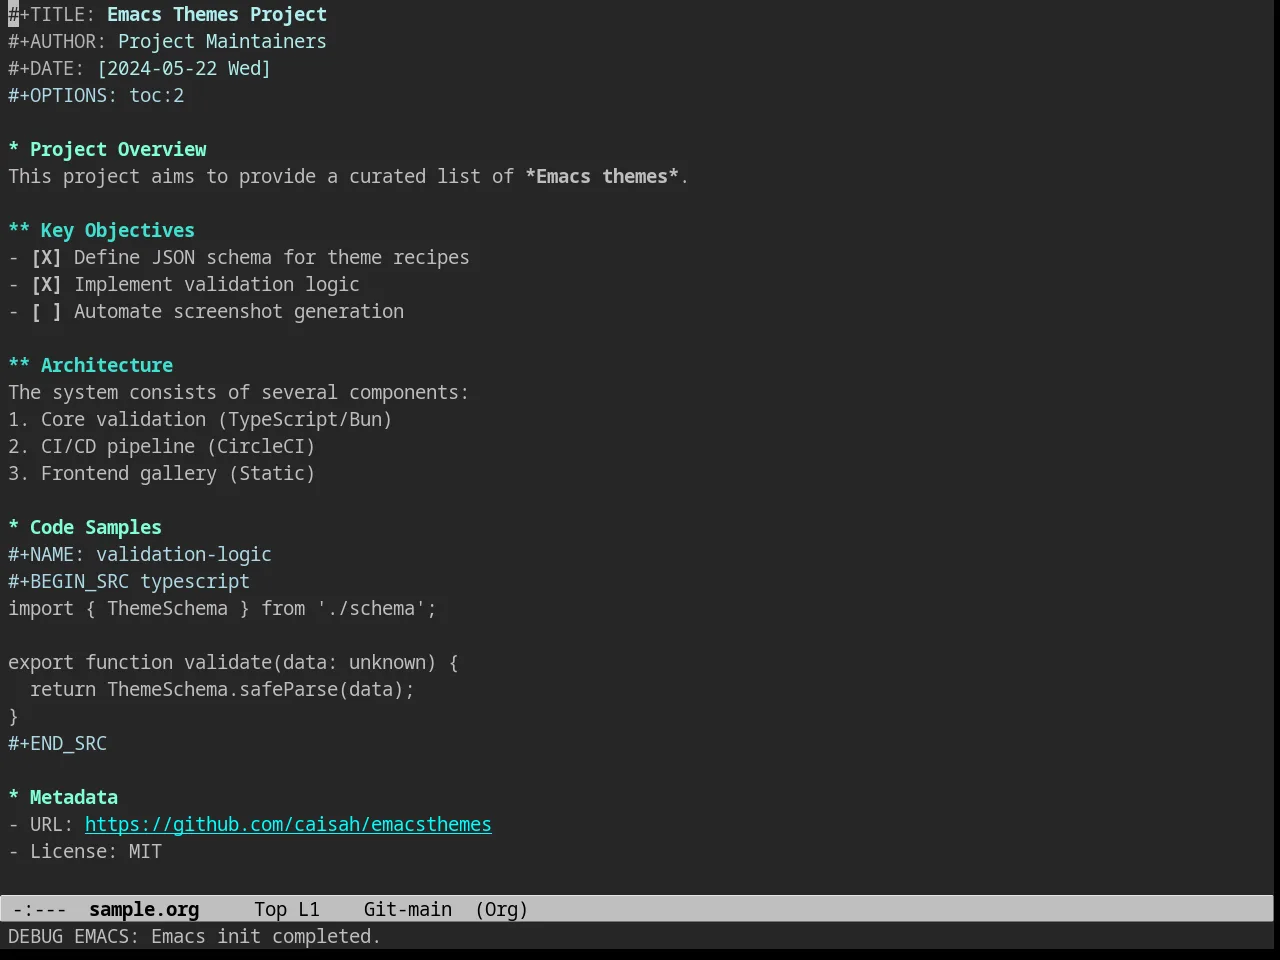Screen dimensions: 1280x960
Task: Click the '#+OPTIONS:' keyword
Action: pos(63,96)
